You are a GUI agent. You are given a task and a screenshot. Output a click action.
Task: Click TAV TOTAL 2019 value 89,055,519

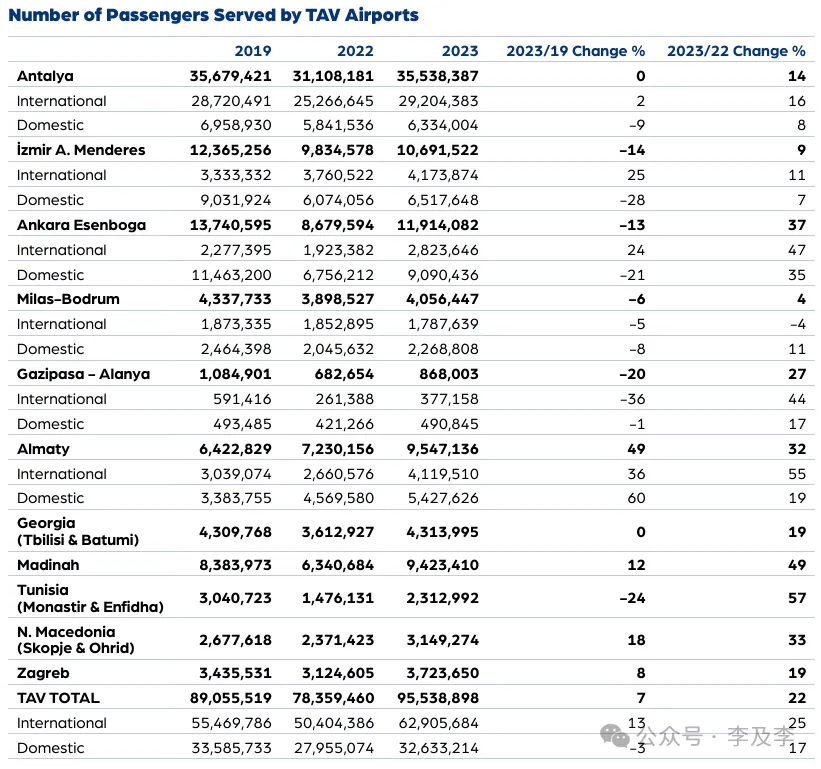pos(230,698)
